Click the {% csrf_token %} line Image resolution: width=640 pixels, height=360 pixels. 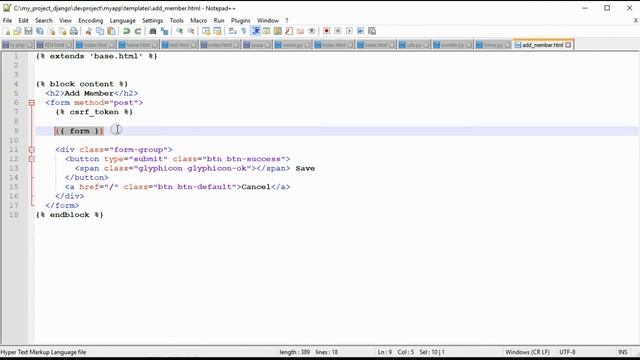click(94, 112)
